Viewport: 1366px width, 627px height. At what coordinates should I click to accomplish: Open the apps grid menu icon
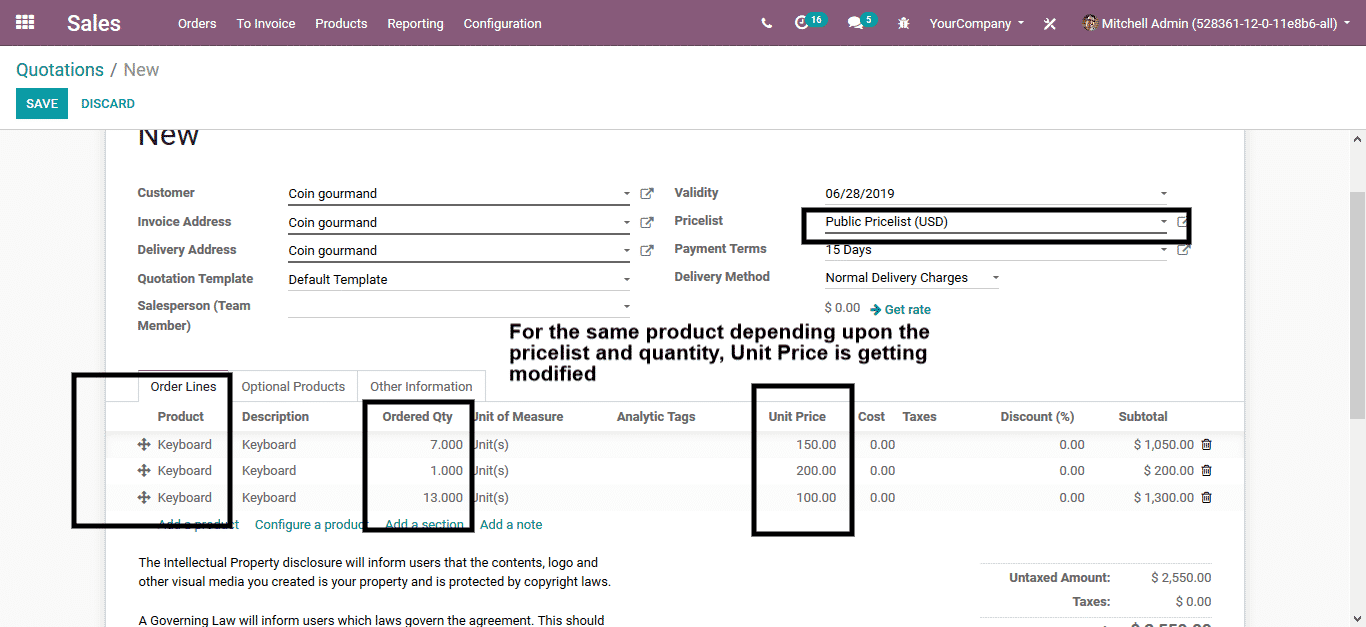[x=25, y=23]
